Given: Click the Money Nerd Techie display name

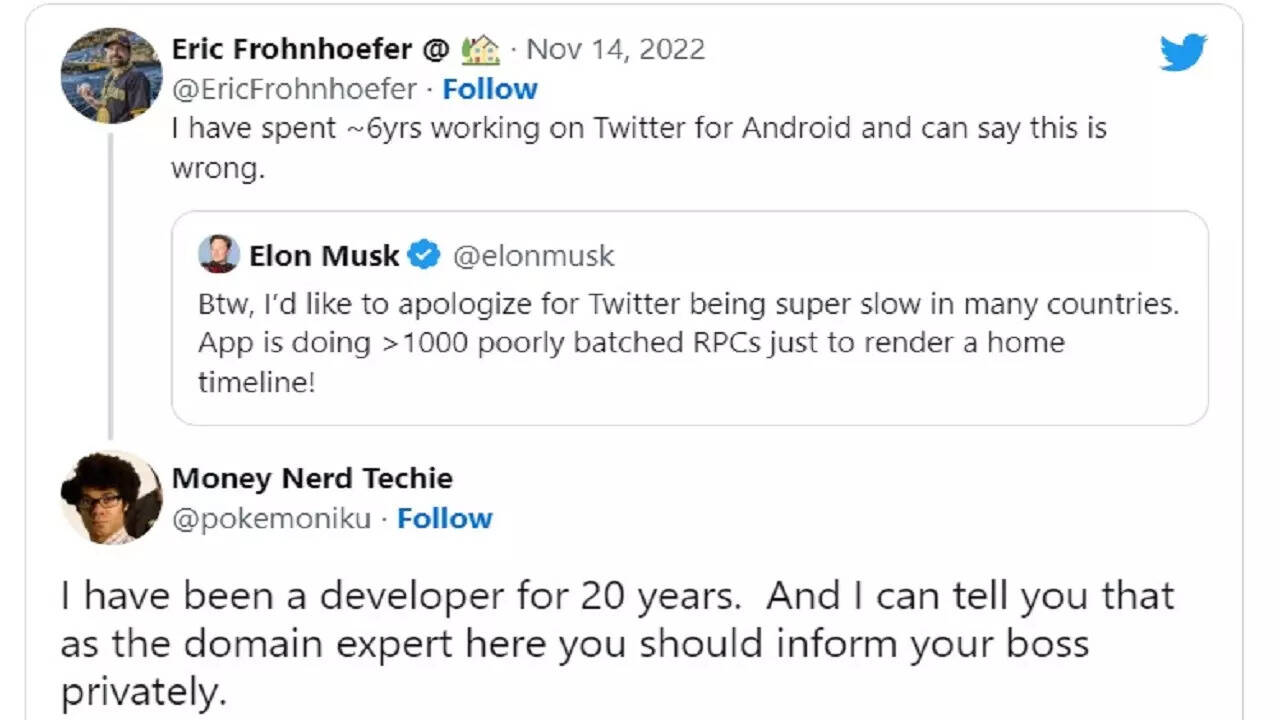Looking at the screenshot, I should (312, 478).
